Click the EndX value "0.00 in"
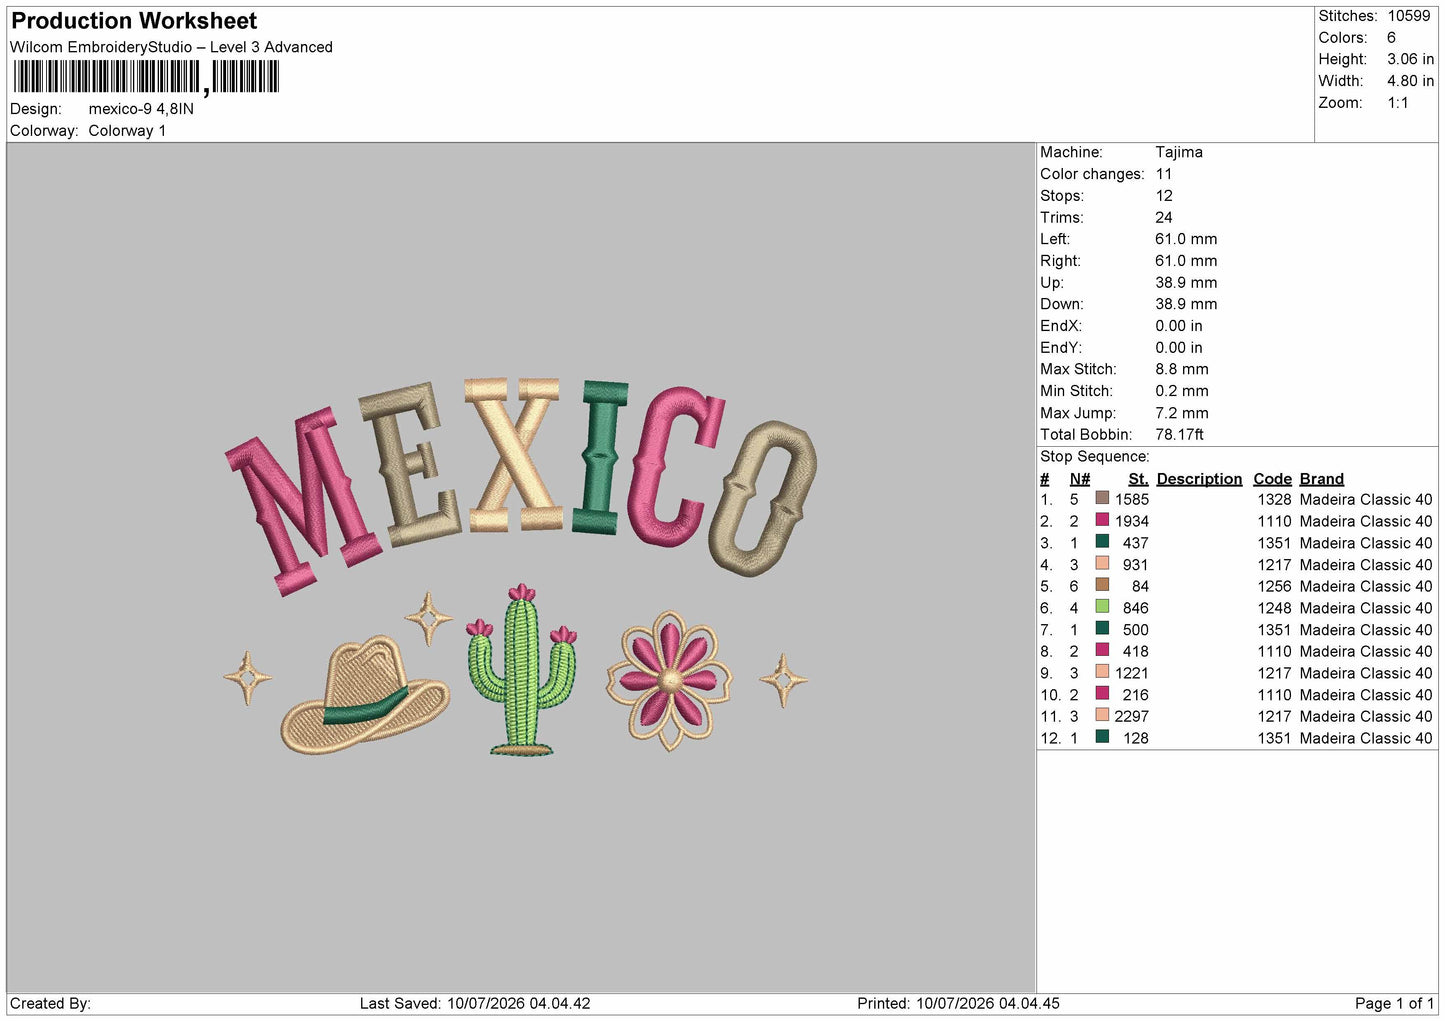1445x1021 pixels. click(x=1179, y=326)
